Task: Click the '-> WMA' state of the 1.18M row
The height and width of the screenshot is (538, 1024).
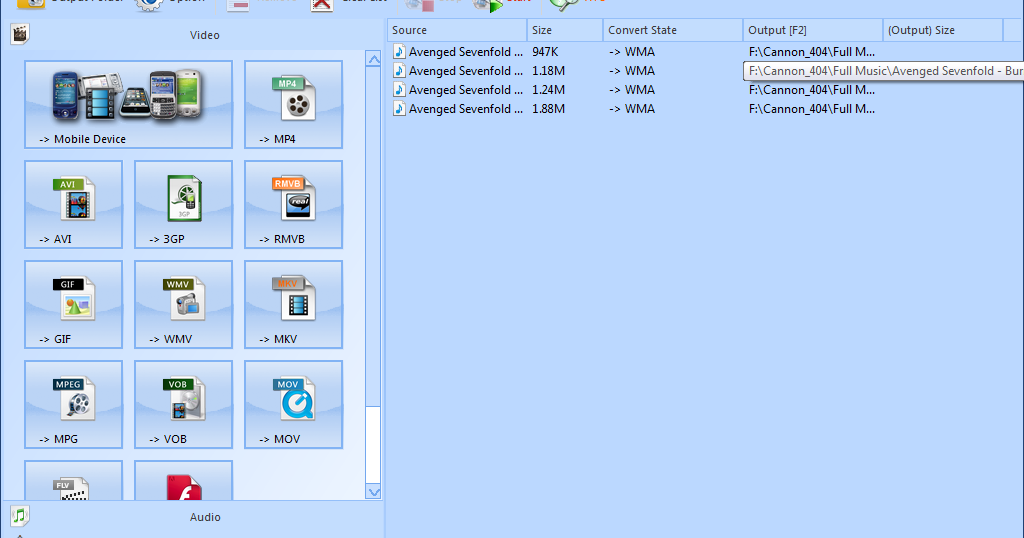Action: coord(632,71)
